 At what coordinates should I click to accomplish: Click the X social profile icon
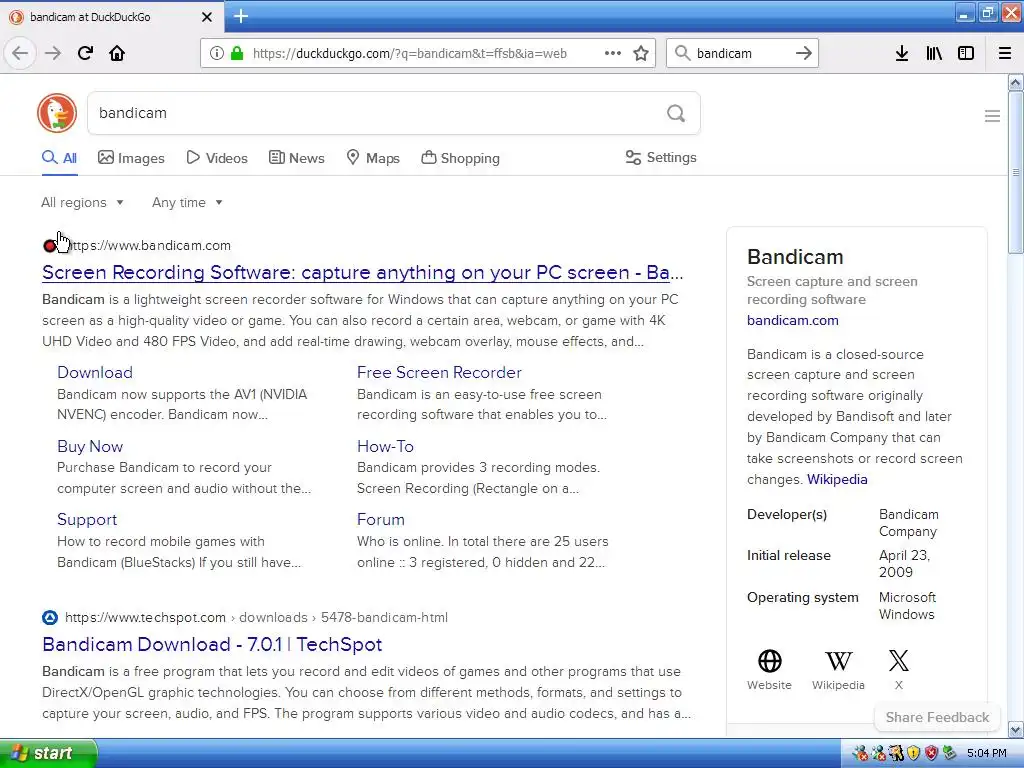[899, 661]
